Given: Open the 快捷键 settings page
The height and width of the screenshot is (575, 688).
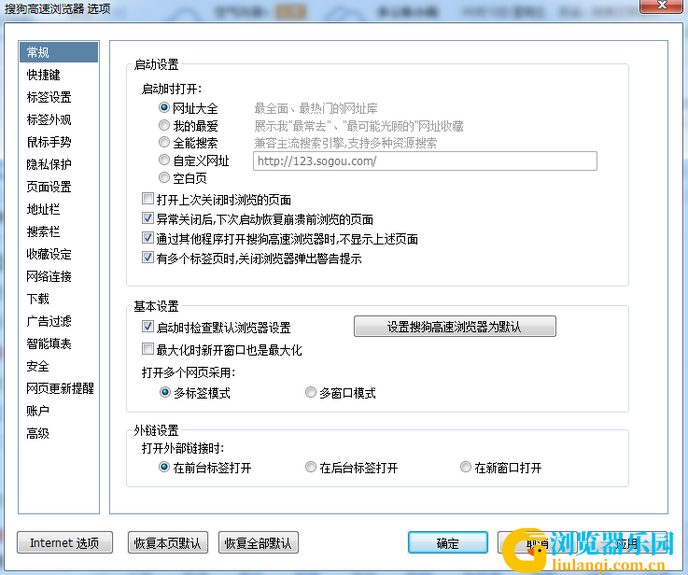Looking at the screenshot, I should 43,75.
